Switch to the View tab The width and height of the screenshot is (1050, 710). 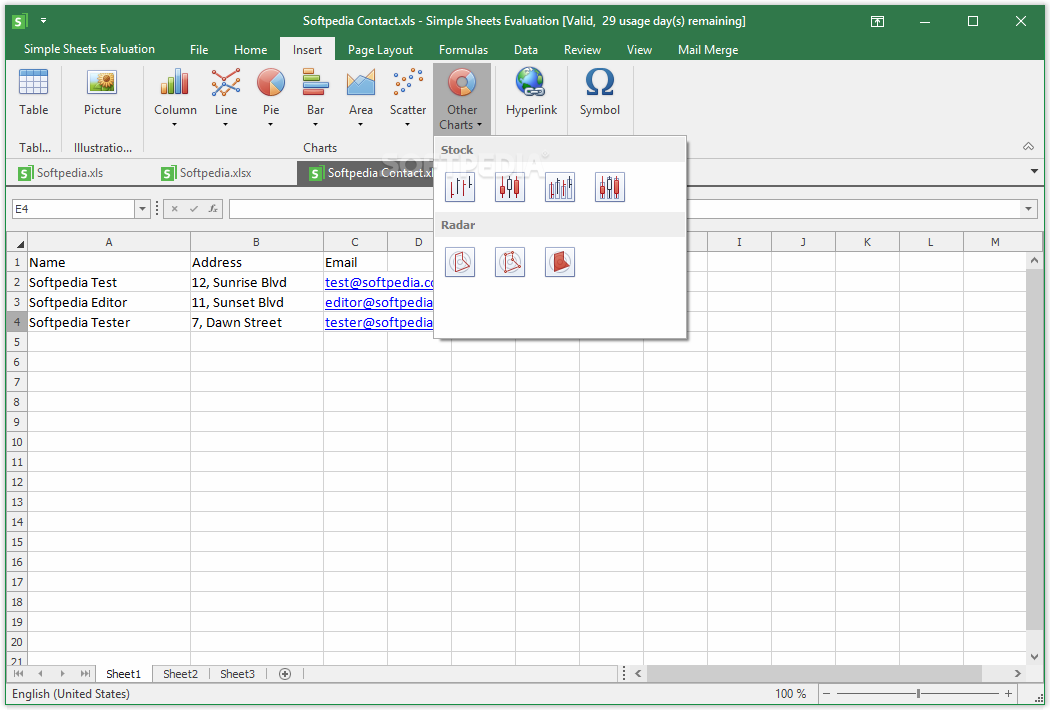pyautogui.click(x=639, y=50)
